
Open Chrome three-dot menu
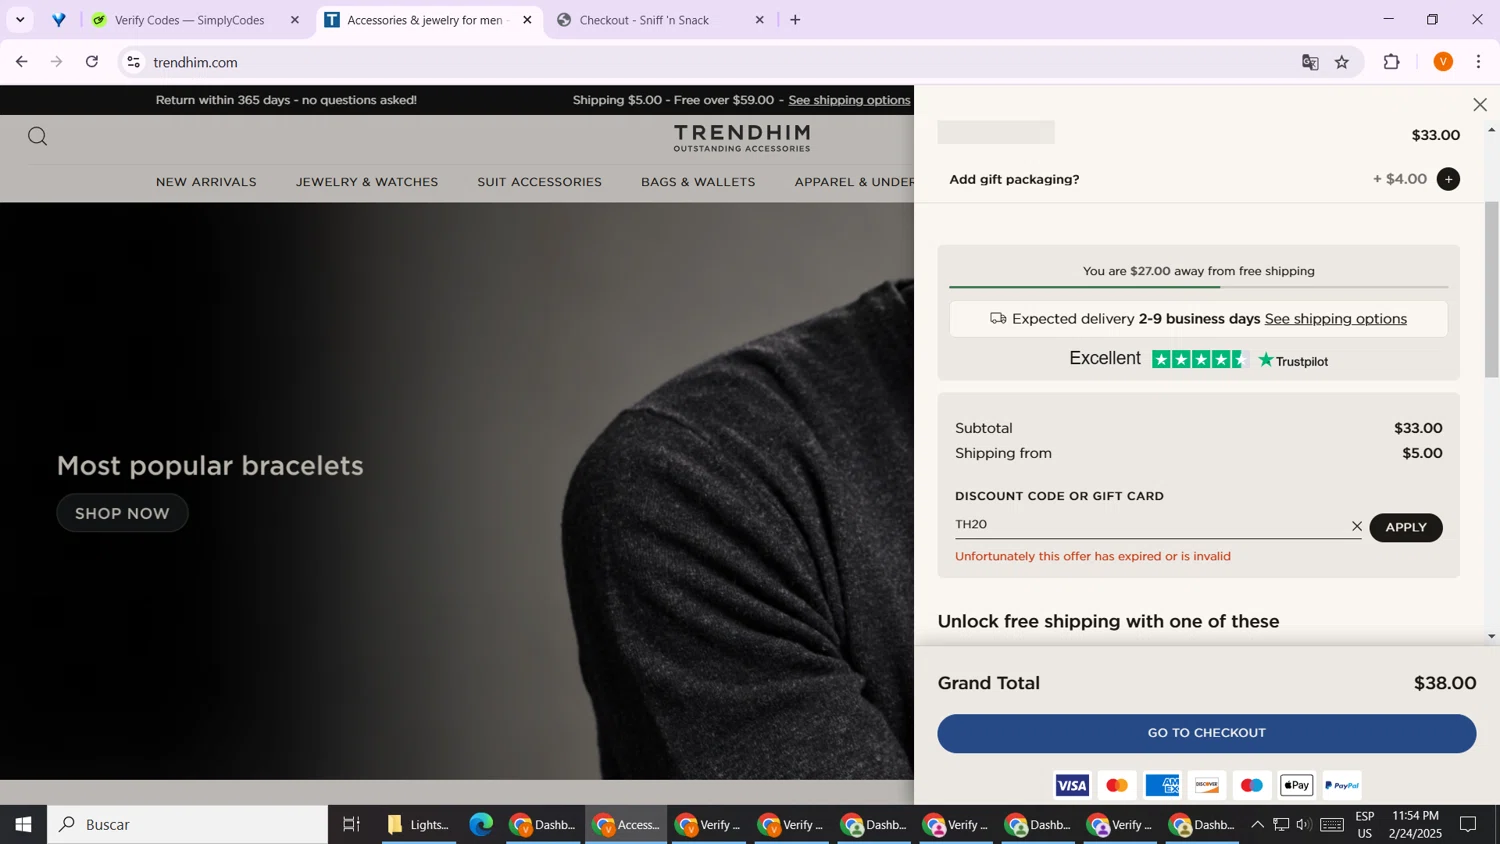pyautogui.click(x=1479, y=62)
